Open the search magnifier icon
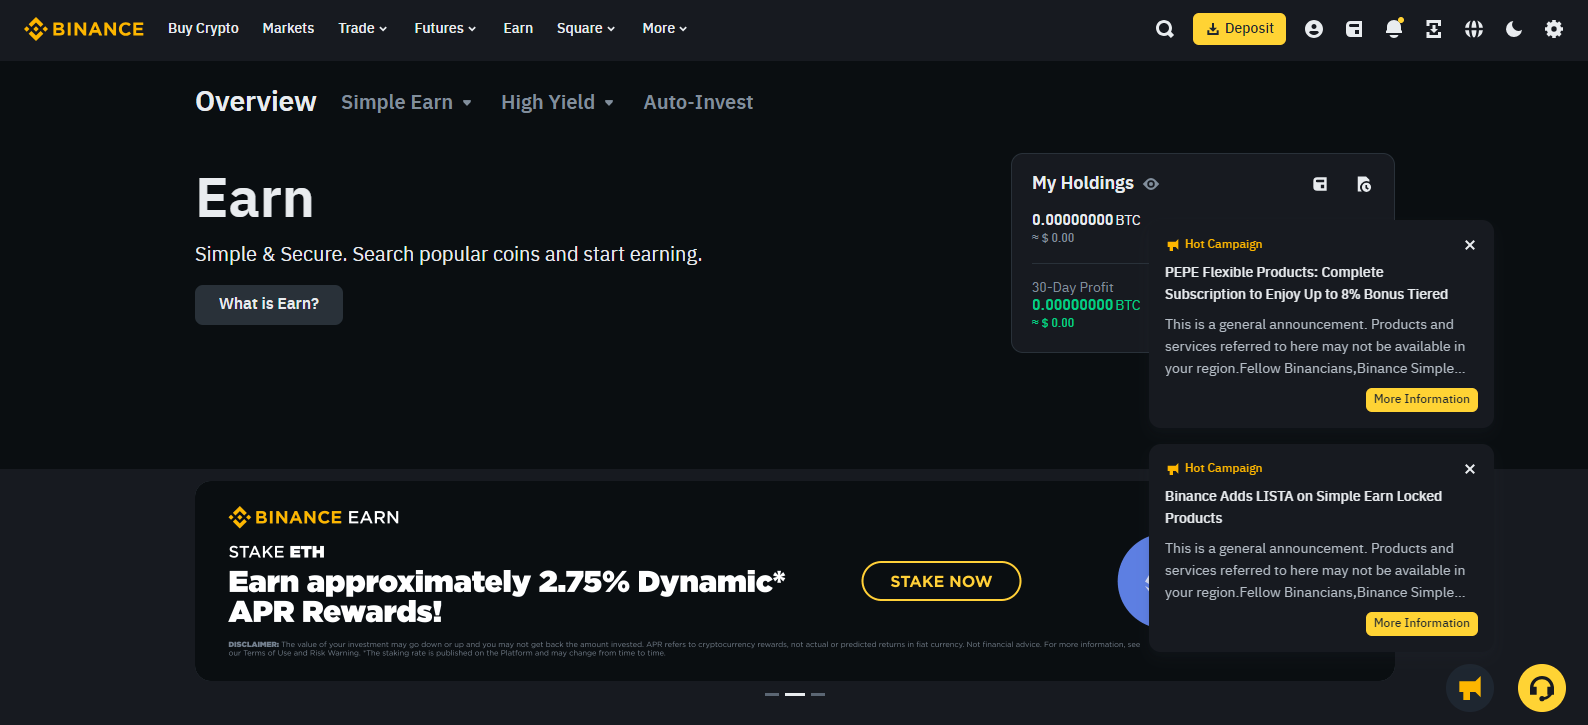Screen dimensions: 1588x725 1165,29
